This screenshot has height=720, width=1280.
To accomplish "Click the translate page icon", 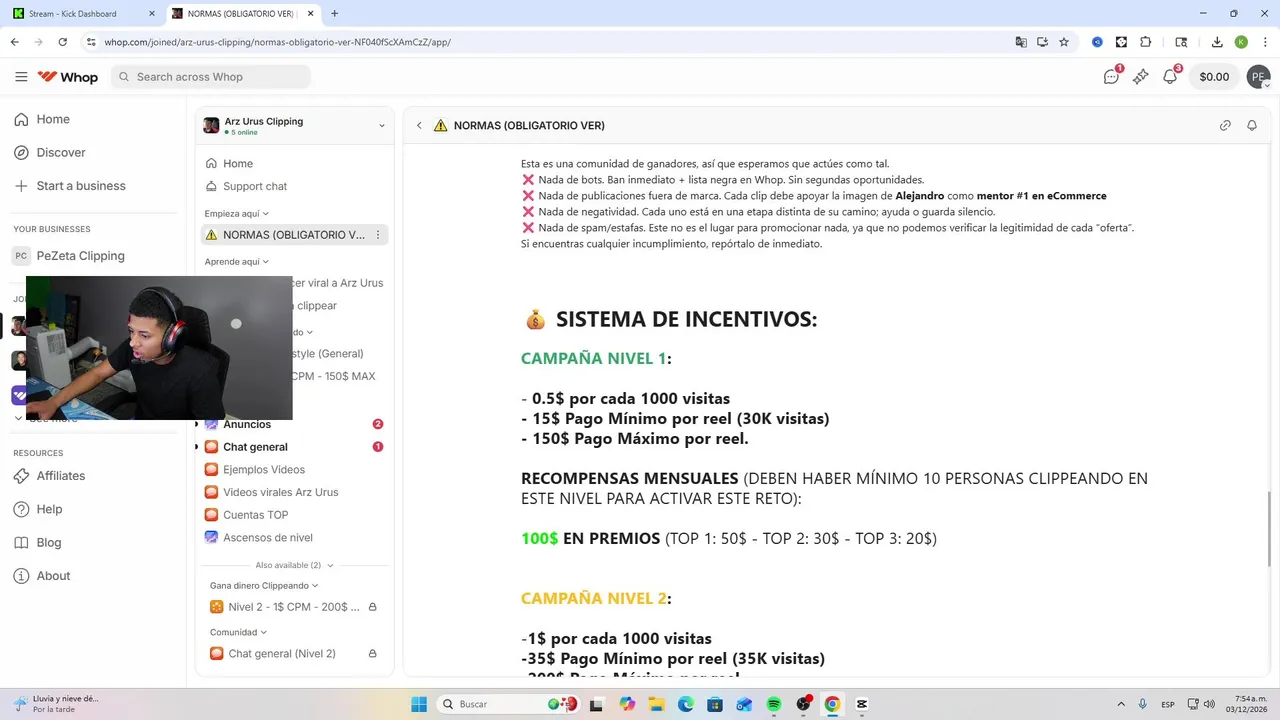I will click(1020, 42).
